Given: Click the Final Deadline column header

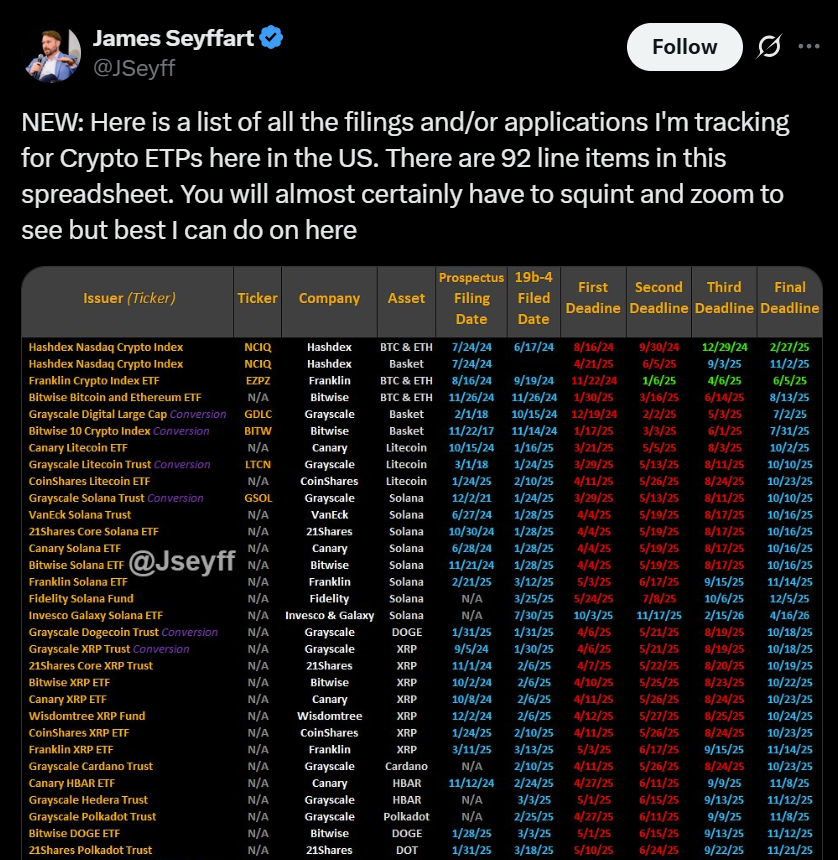Looking at the screenshot, I should point(789,299).
